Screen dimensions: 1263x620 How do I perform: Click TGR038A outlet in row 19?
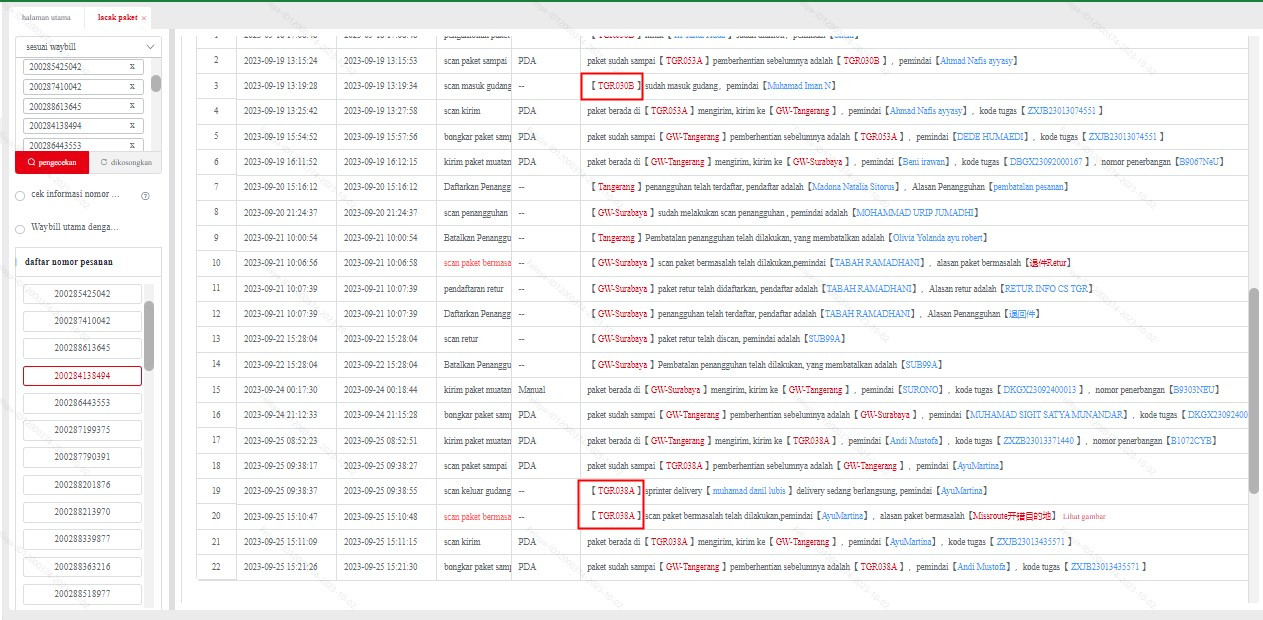(x=615, y=491)
